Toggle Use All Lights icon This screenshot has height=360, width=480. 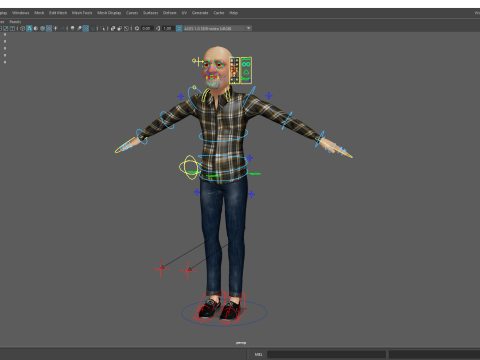(55, 28)
